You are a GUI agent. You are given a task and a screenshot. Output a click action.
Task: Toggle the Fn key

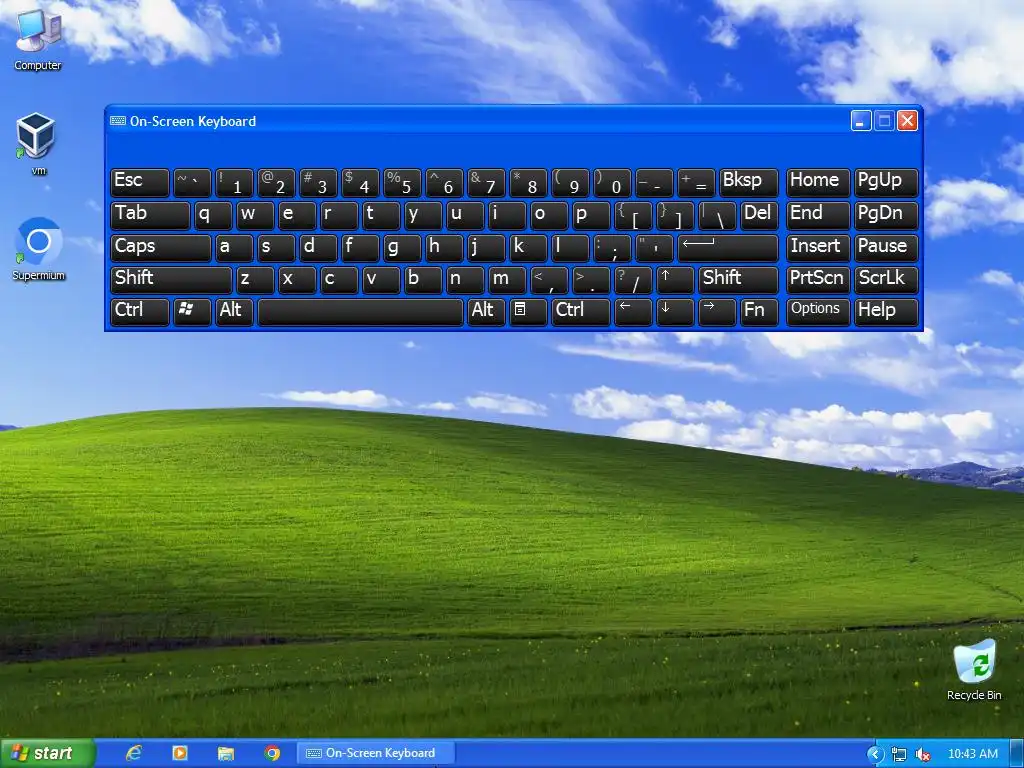click(759, 311)
